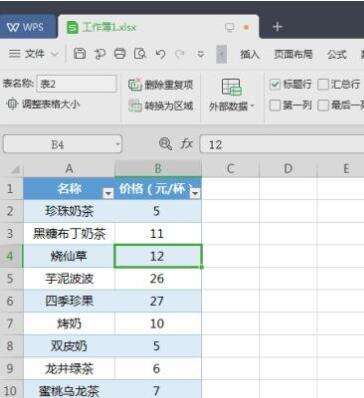The width and height of the screenshot is (364, 398).
Task: Open the 页面布局 ribbon tab
Action: click(293, 54)
